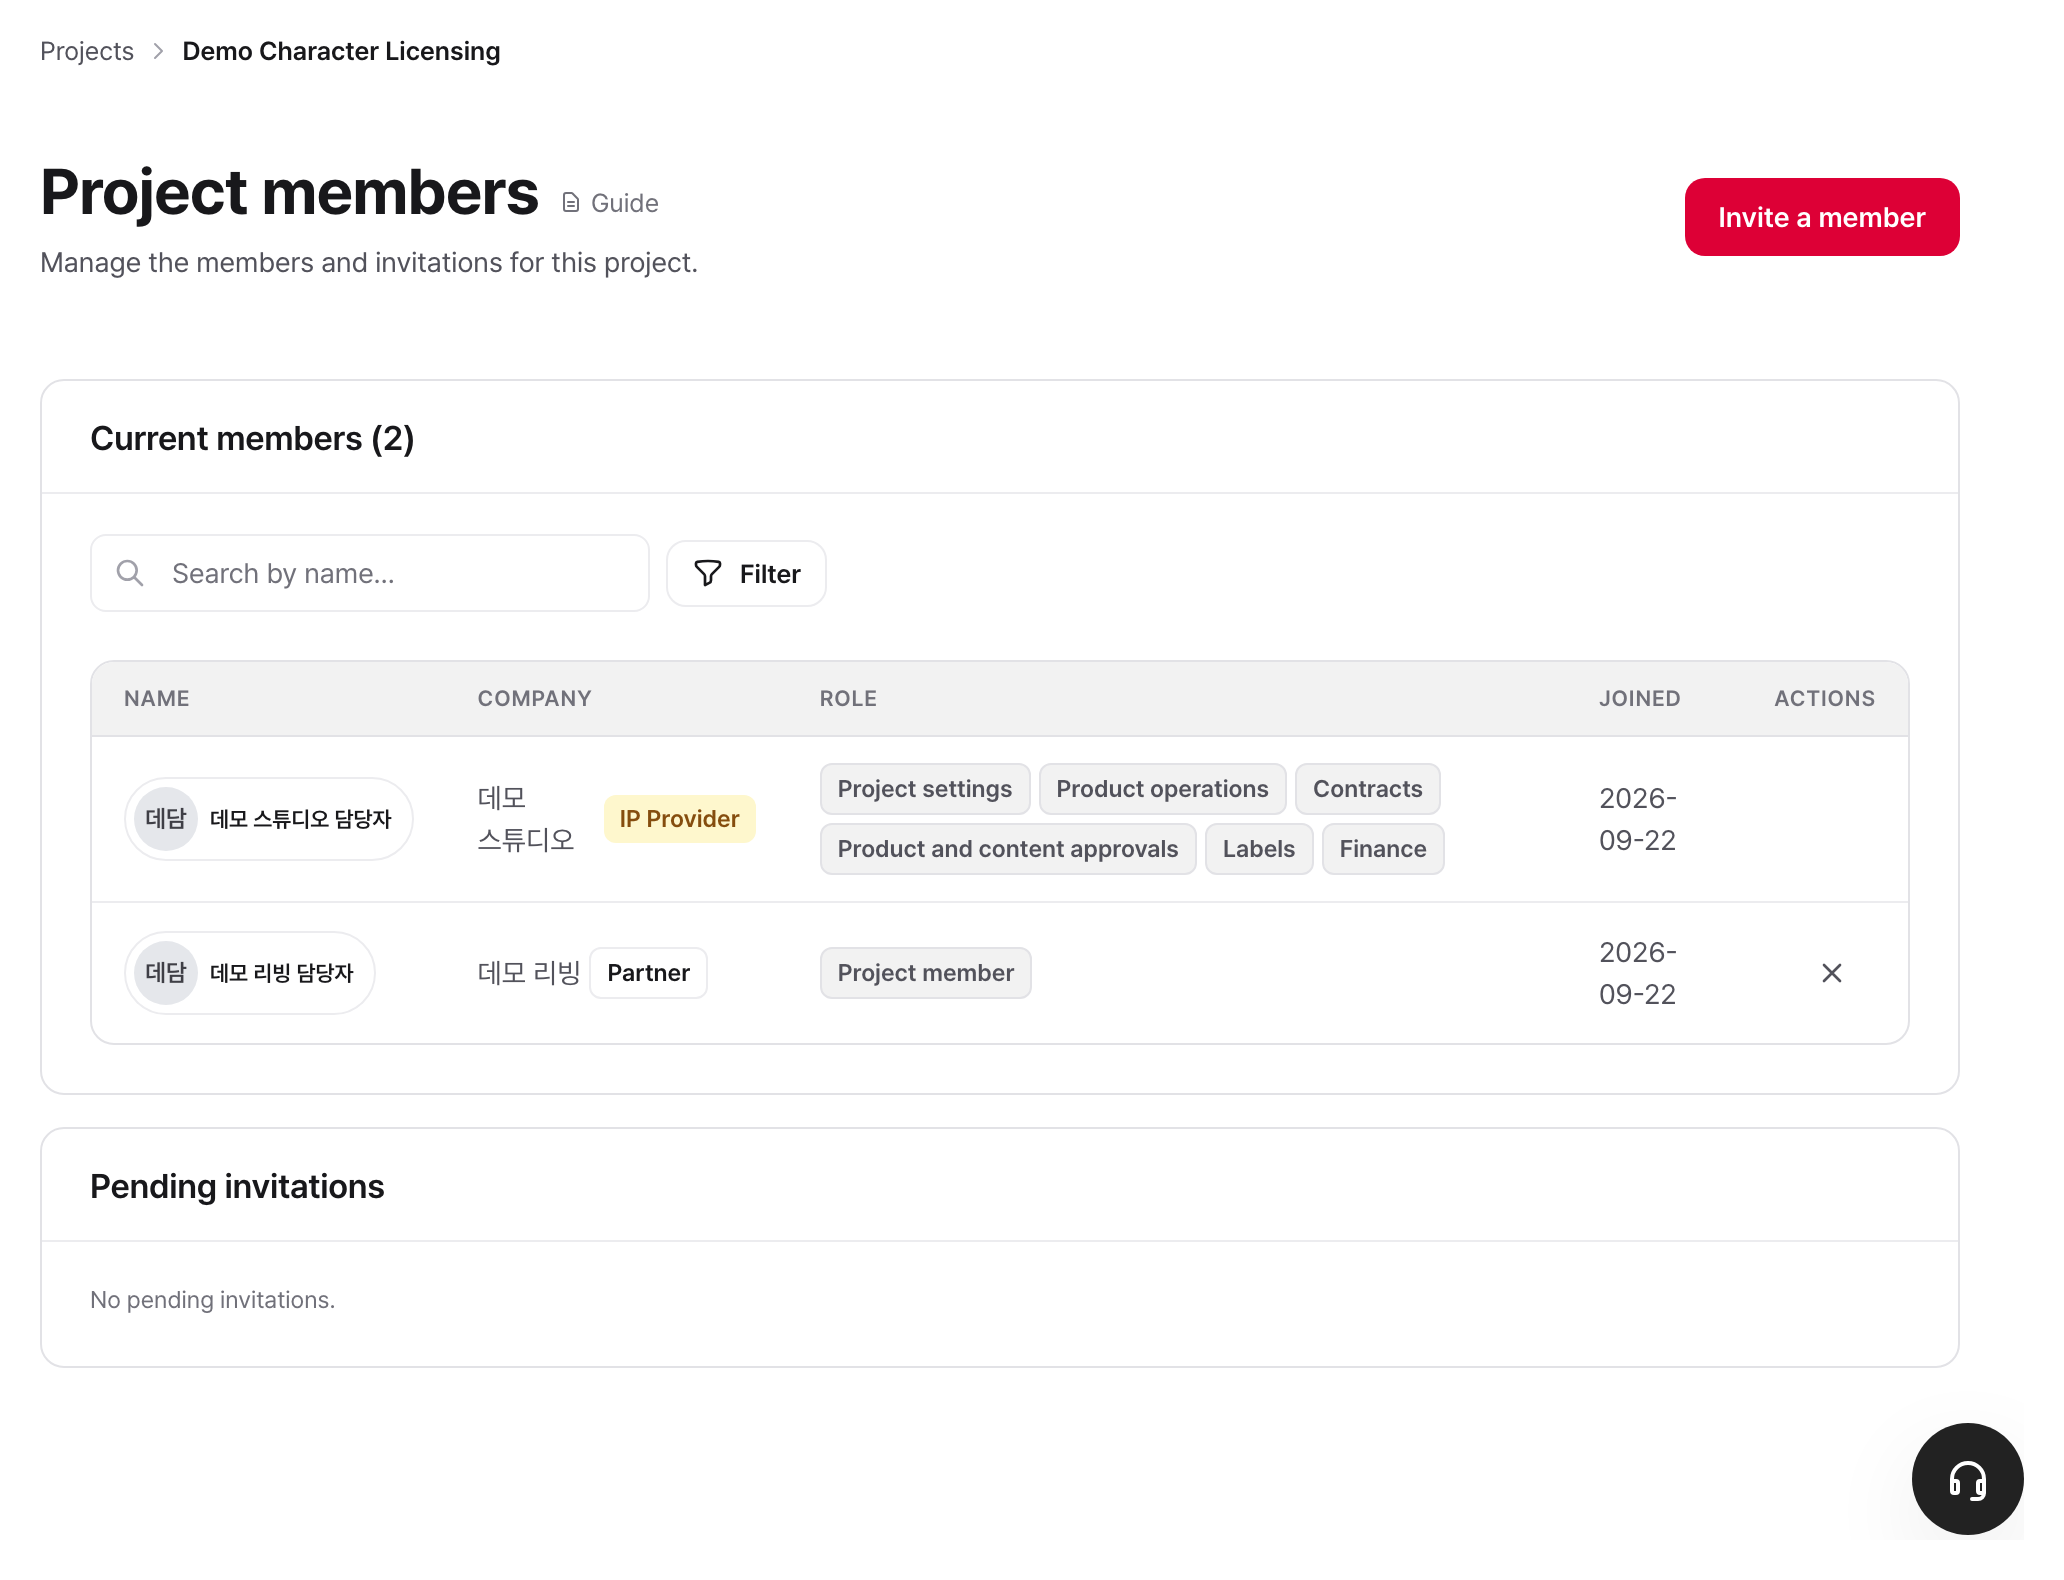Click the Guide document icon
This screenshot has width=2064, height=1580.
click(x=571, y=203)
